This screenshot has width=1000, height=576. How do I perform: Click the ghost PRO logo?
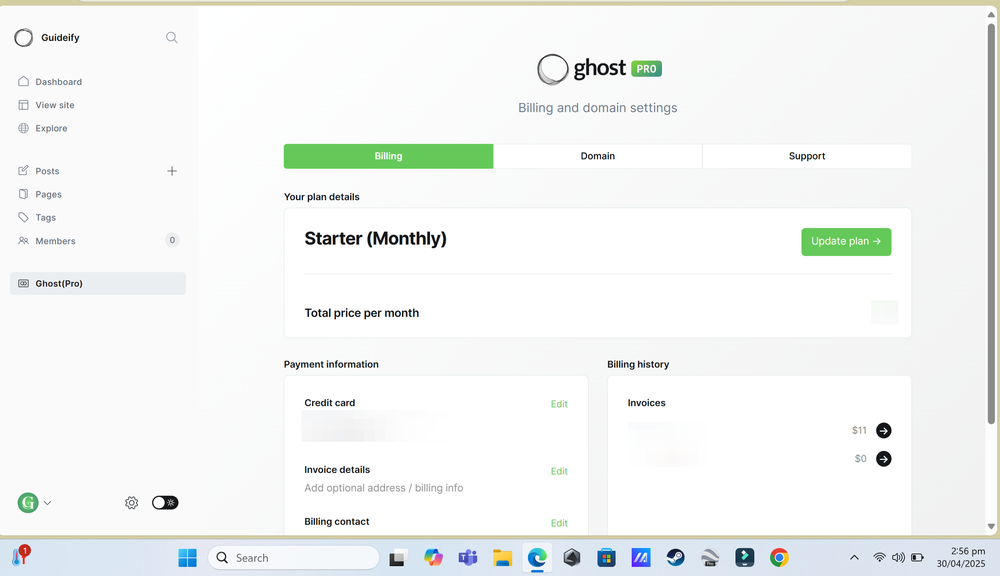pyautogui.click(x=599, y=69)
